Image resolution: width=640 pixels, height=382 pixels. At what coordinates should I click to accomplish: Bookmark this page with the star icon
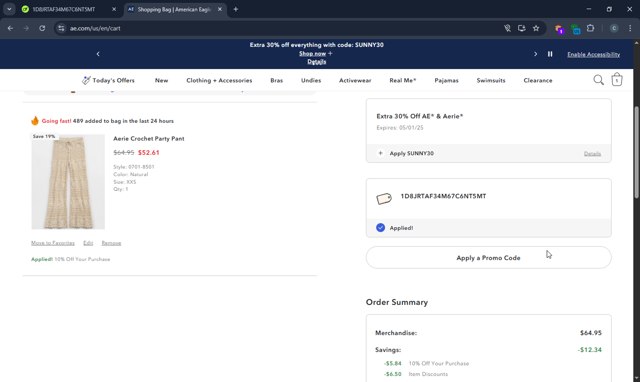(x=536, y=28)
